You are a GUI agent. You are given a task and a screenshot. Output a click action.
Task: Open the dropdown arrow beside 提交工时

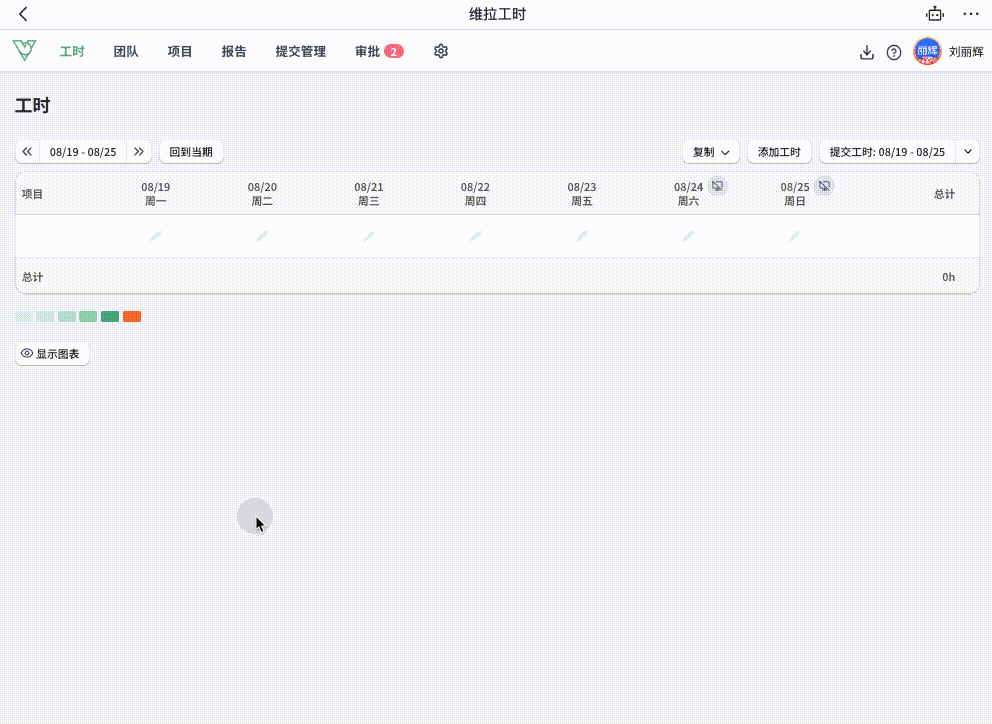(967, 152)
